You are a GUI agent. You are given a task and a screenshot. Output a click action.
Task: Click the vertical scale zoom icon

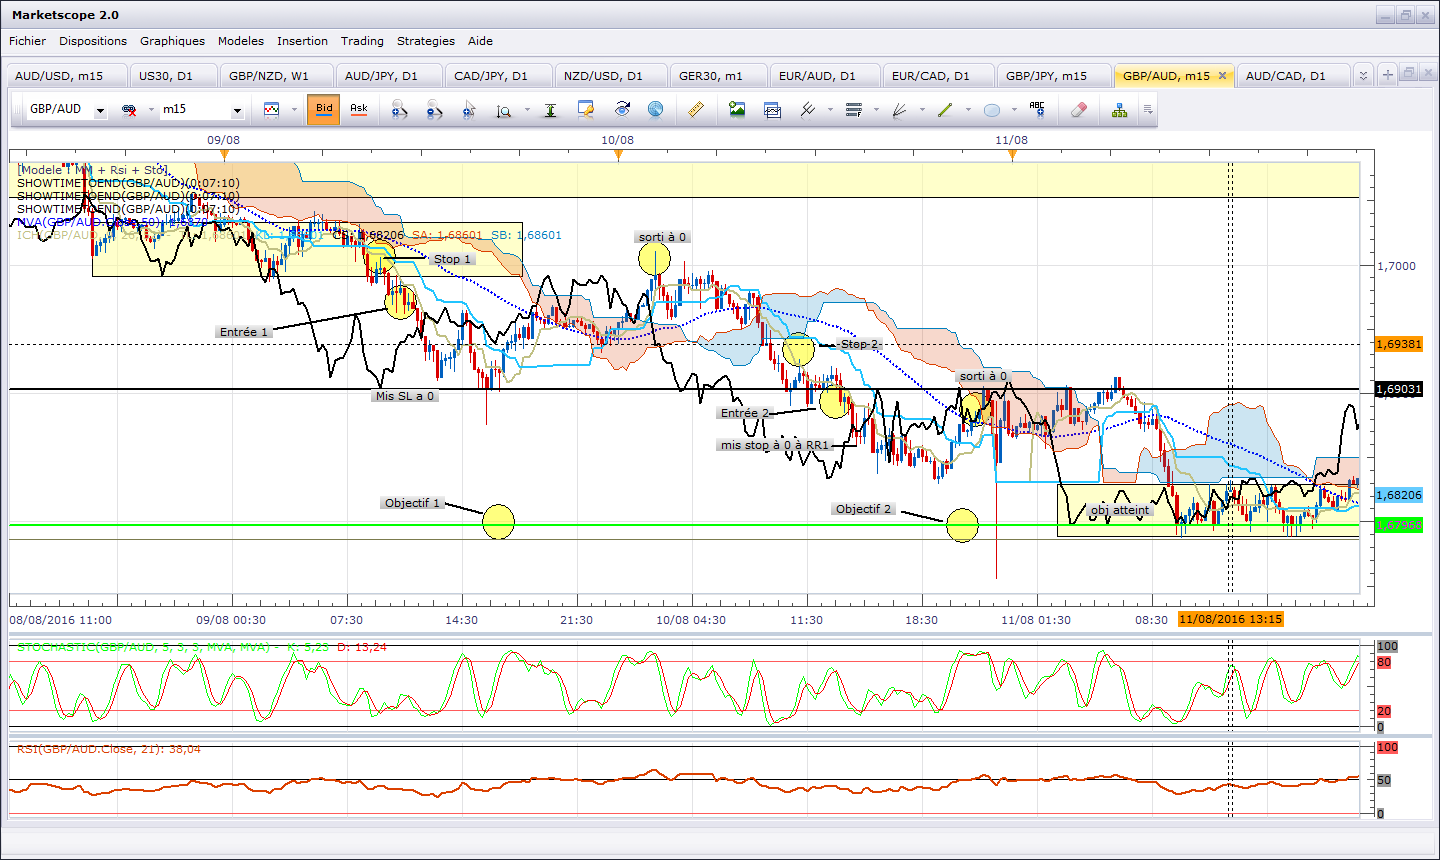point(504,109)
